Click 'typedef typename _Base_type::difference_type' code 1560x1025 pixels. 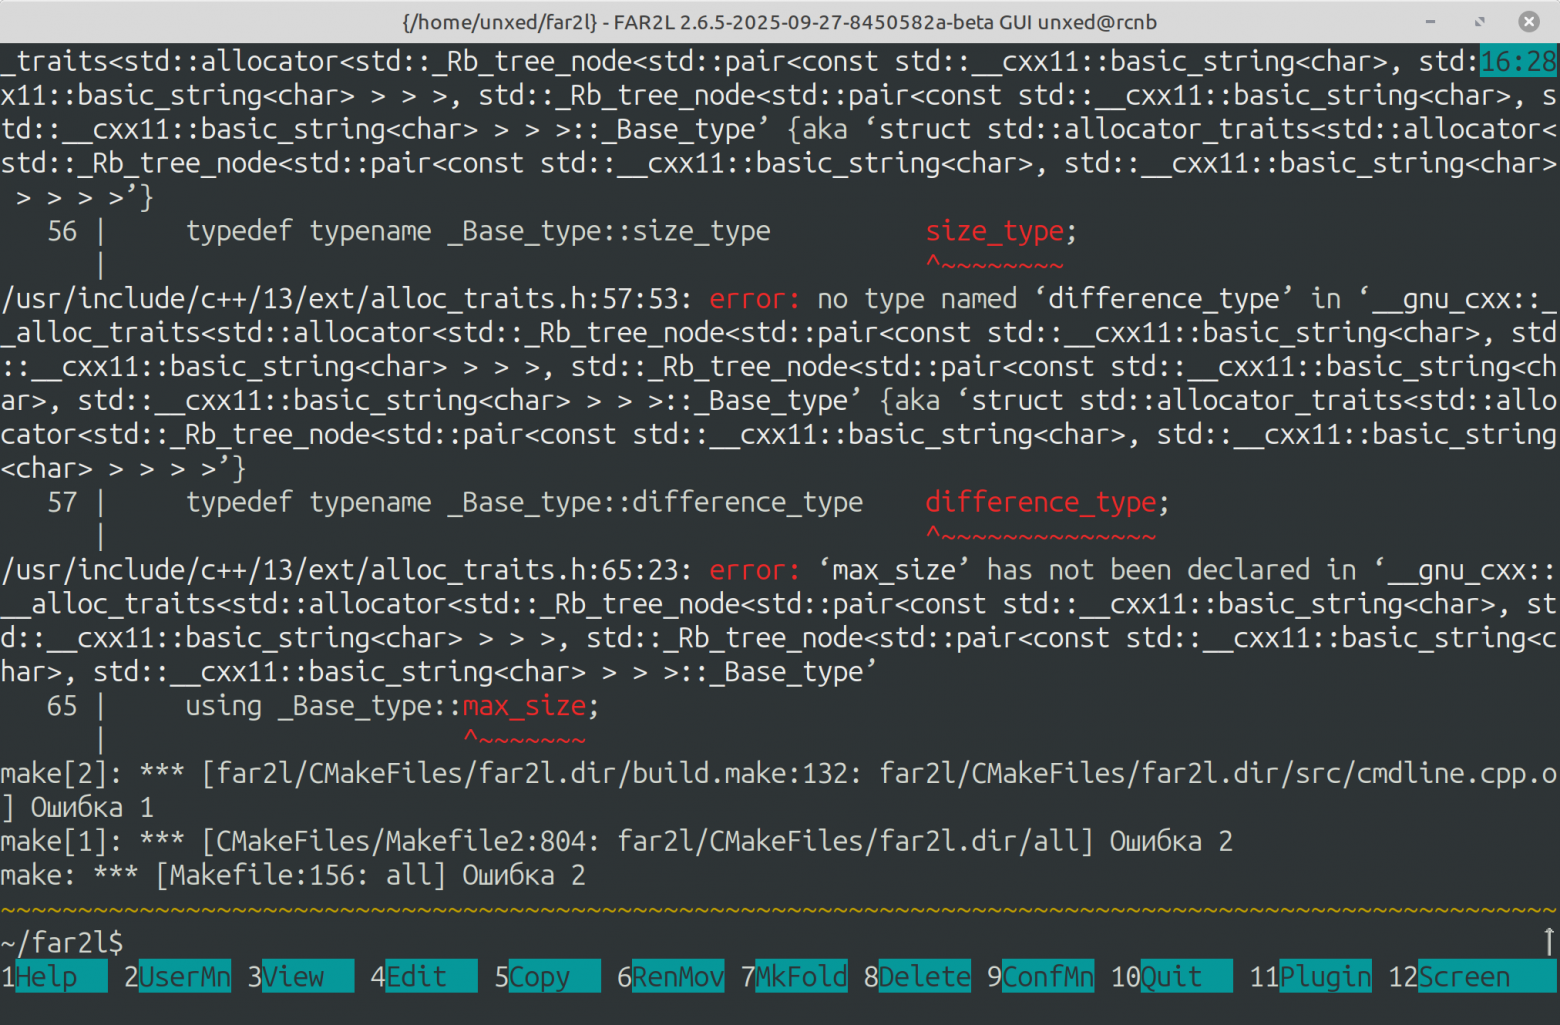pyautogui.click(x=524, y=502)
